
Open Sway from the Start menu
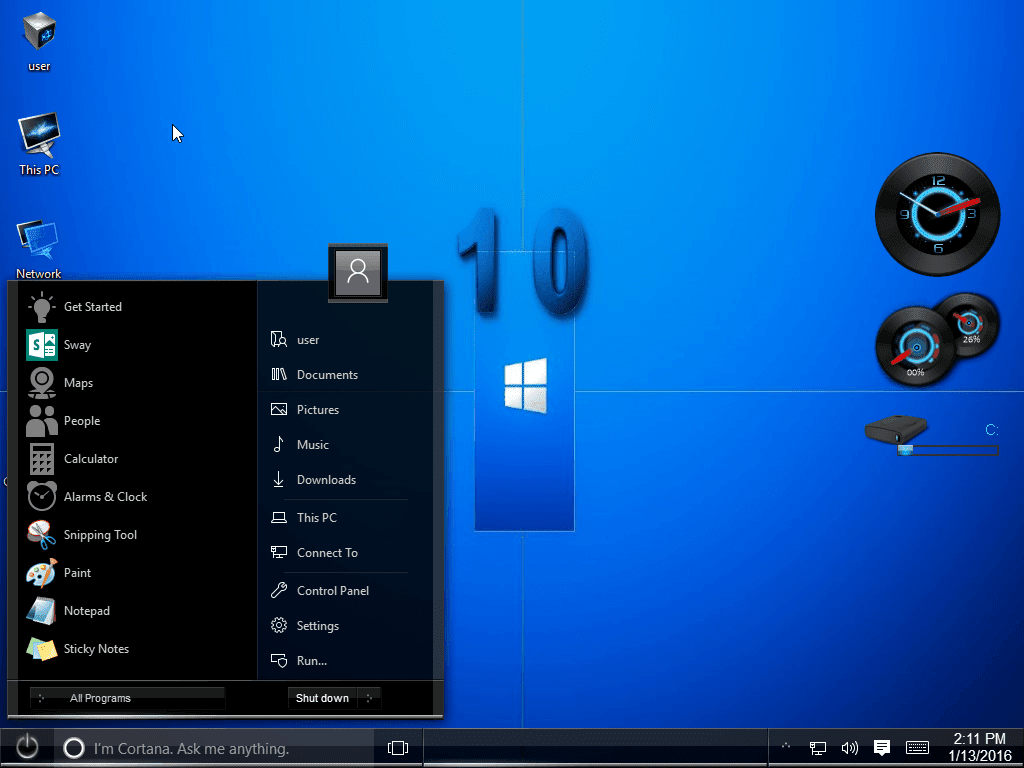[x=75, y=344]
